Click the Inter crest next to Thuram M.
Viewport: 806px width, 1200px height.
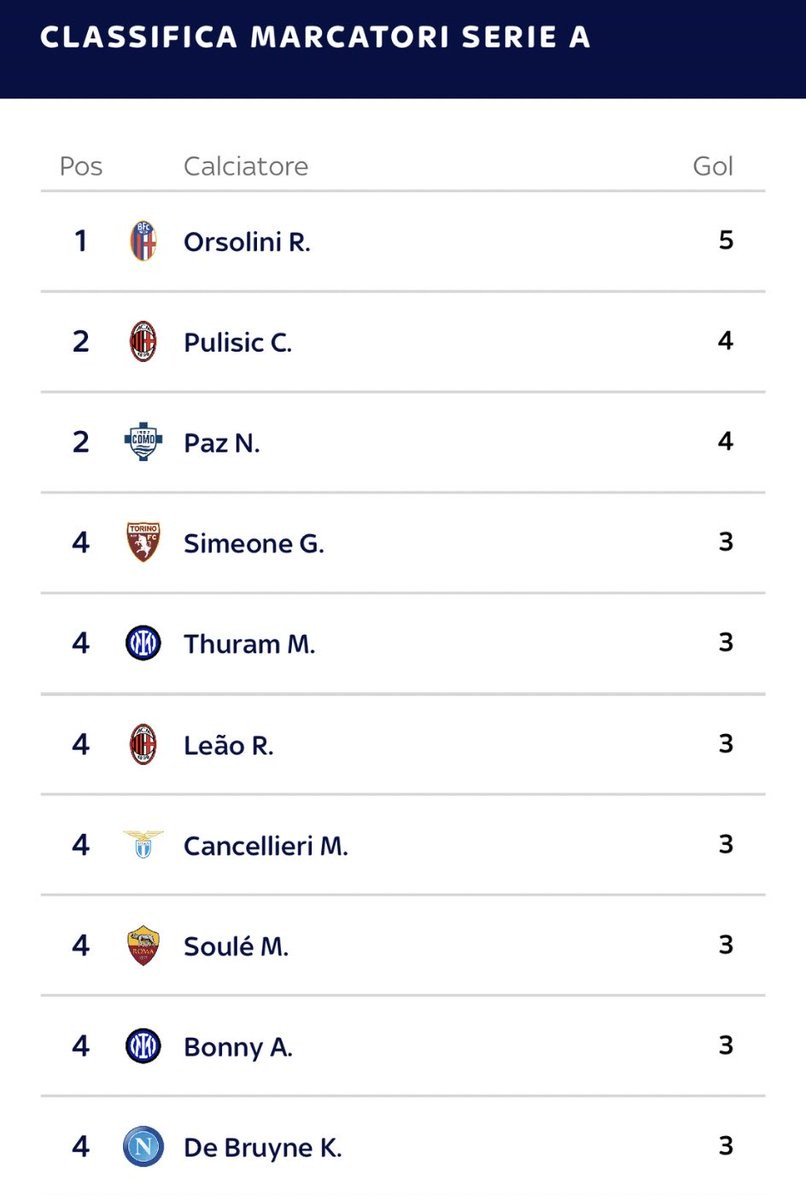pos(143,643)
